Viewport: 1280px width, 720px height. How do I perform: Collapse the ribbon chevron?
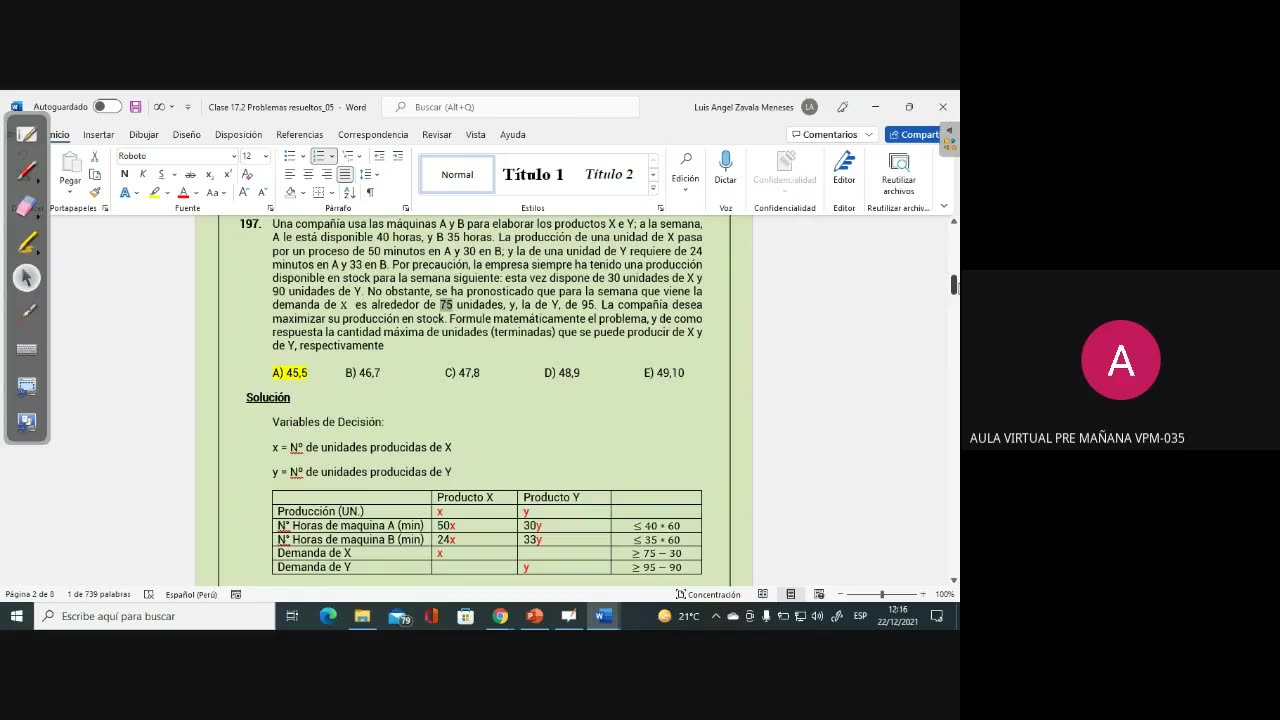point(944,207)
